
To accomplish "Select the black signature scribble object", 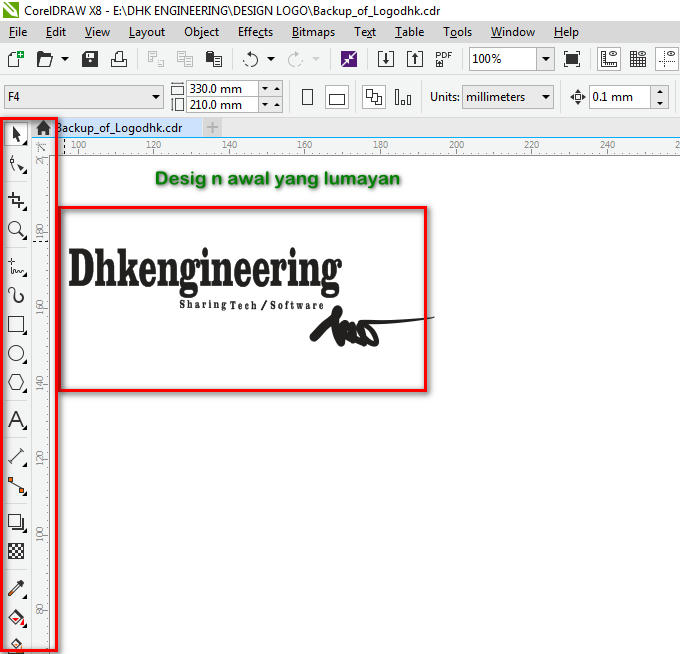I will point(372,326).
